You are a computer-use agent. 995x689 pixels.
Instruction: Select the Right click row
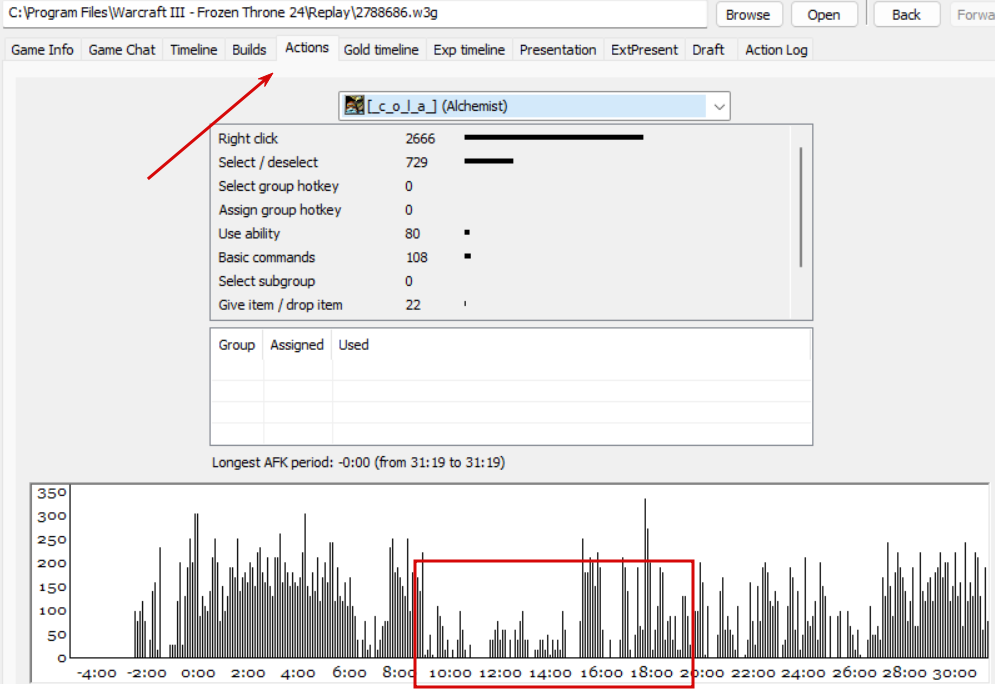(x=500, y=138)
